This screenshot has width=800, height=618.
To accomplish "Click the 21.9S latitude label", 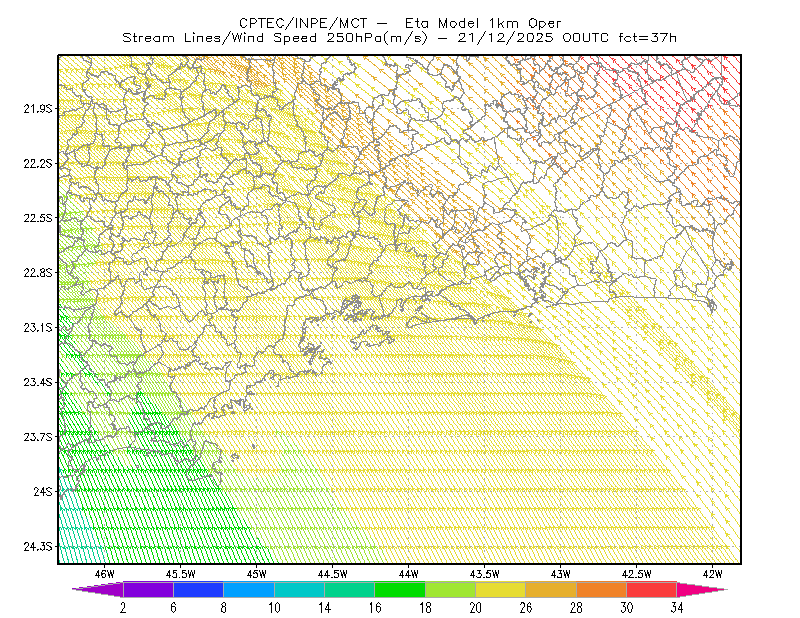I will point(38,109).
